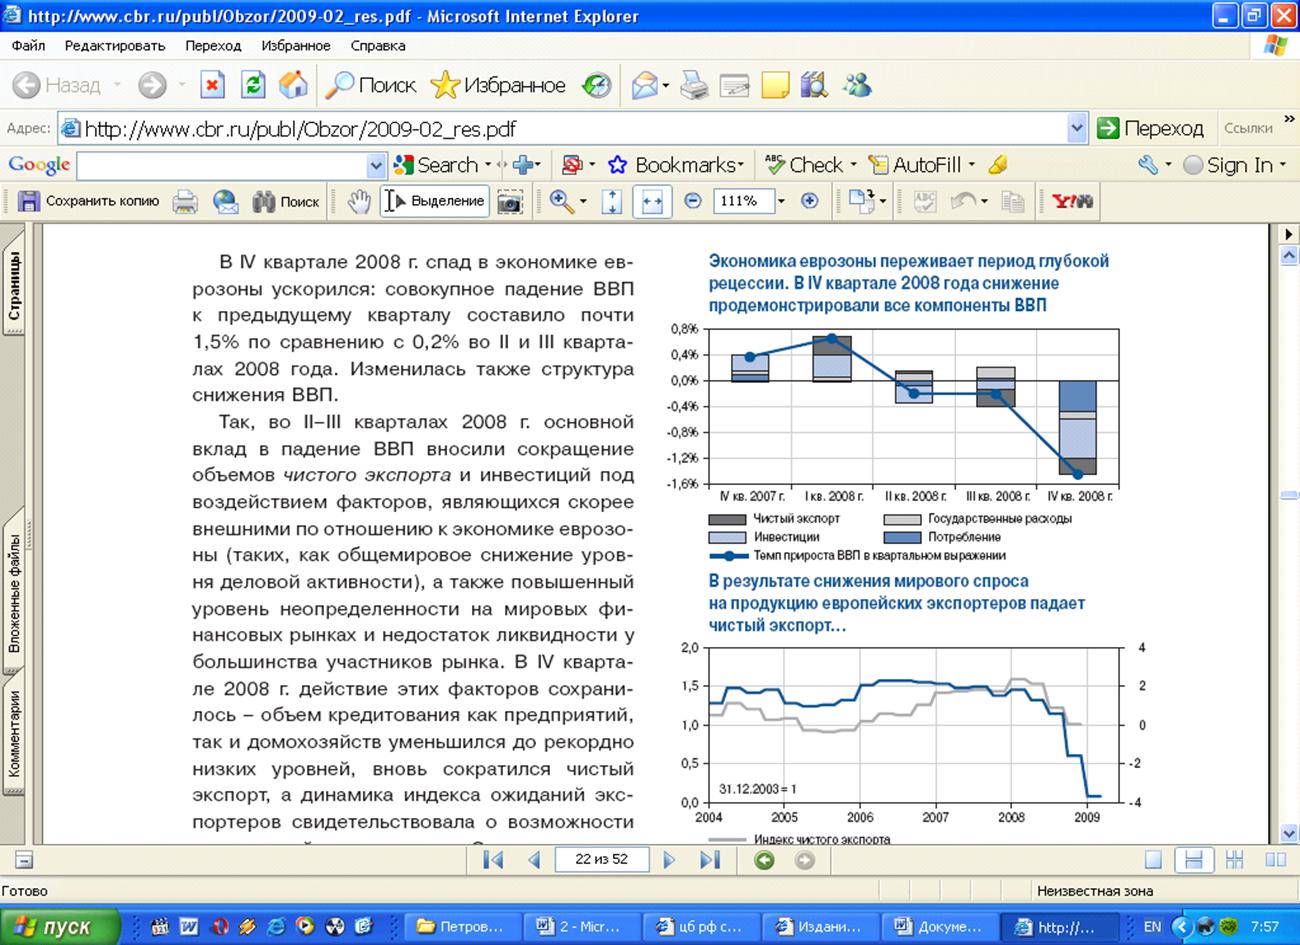
Task: Click the Fit Width button
Action: (x=652, y=201)
